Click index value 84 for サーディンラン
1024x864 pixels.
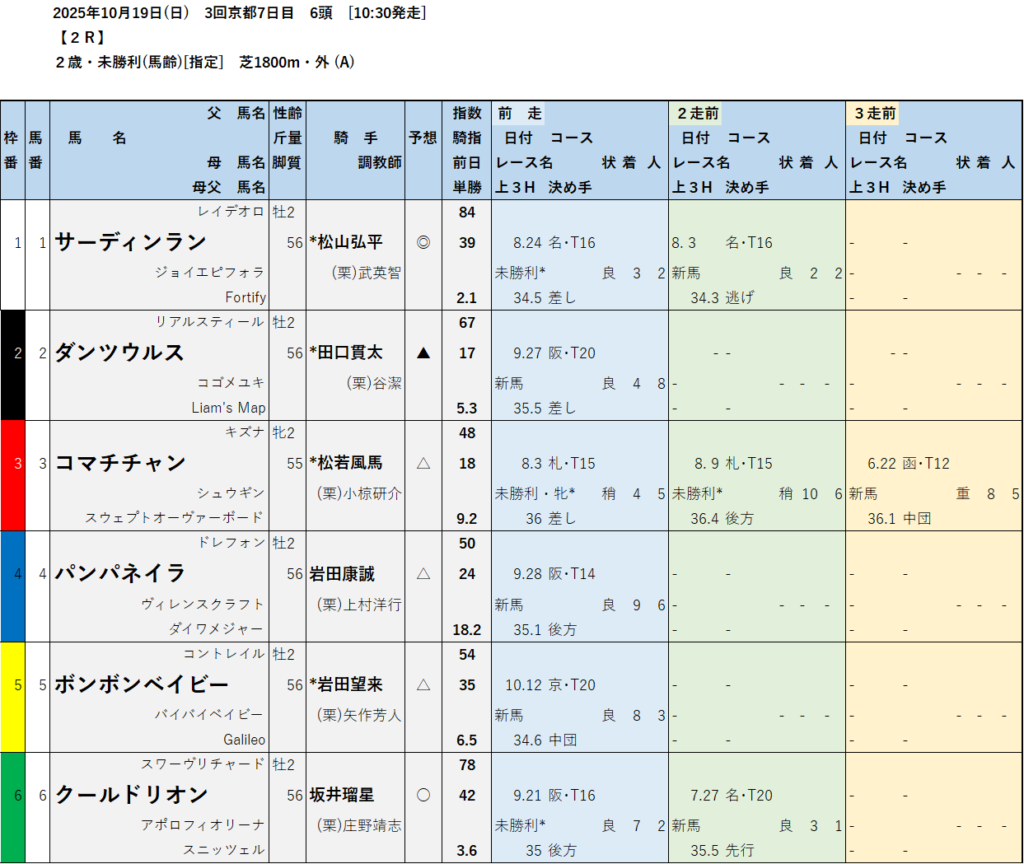click(467, 212)
